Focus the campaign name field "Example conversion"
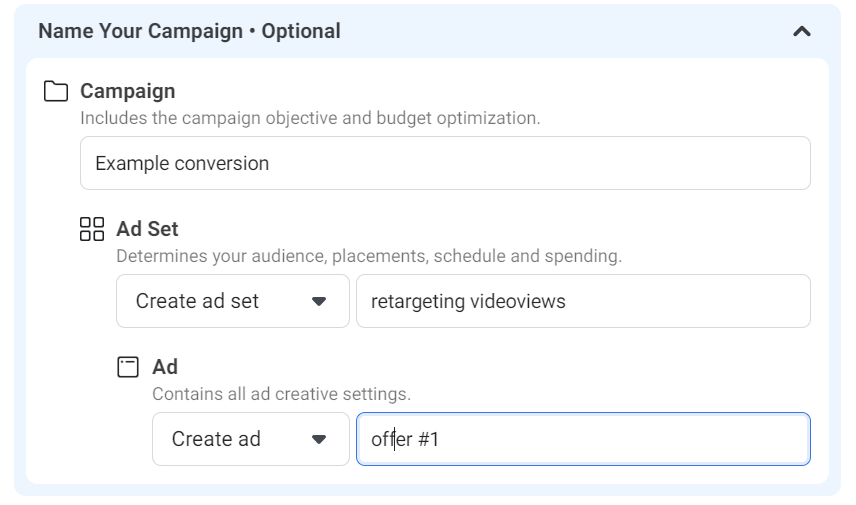 tap(445, 163)
